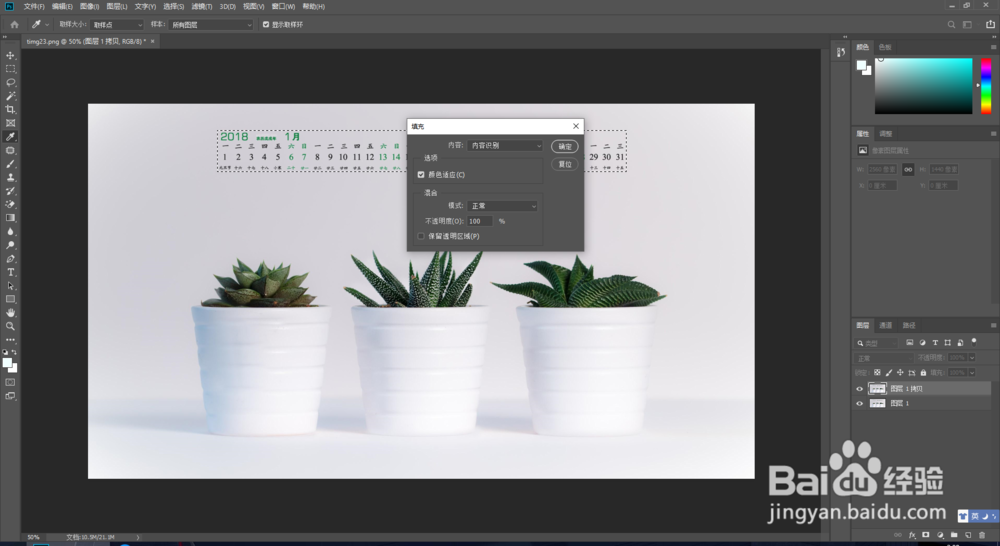
Task: Open the Contents dropdown in Fill dialog
Action: tap(505, 145)
